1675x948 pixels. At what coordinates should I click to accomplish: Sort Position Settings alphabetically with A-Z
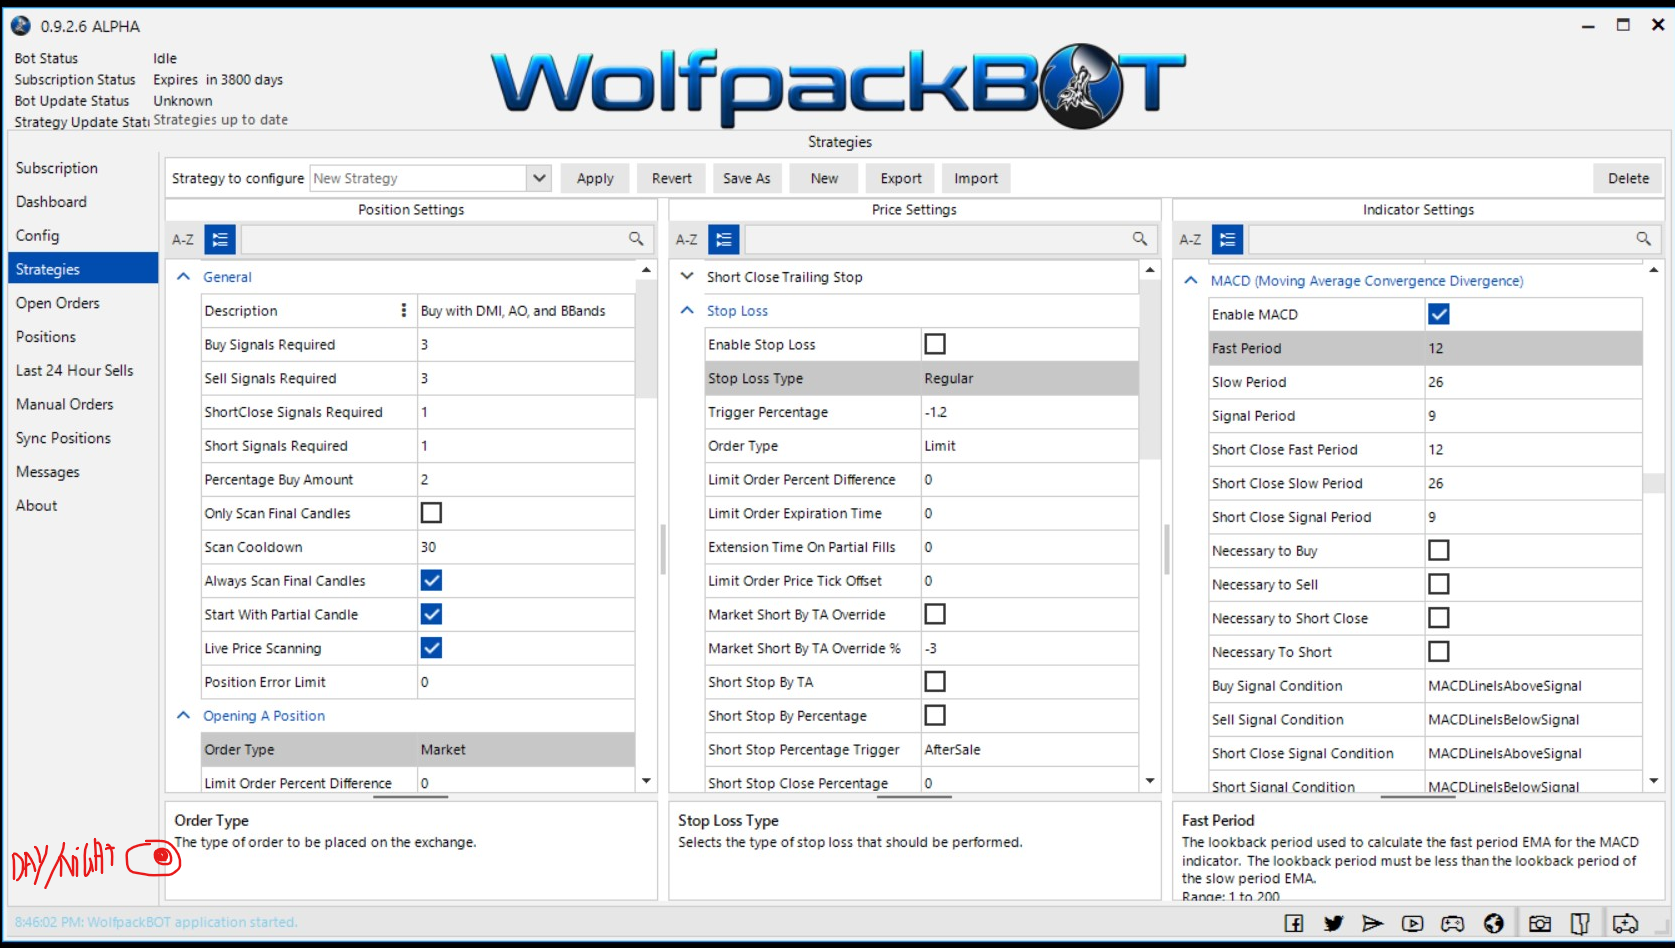tap(183, 239)
